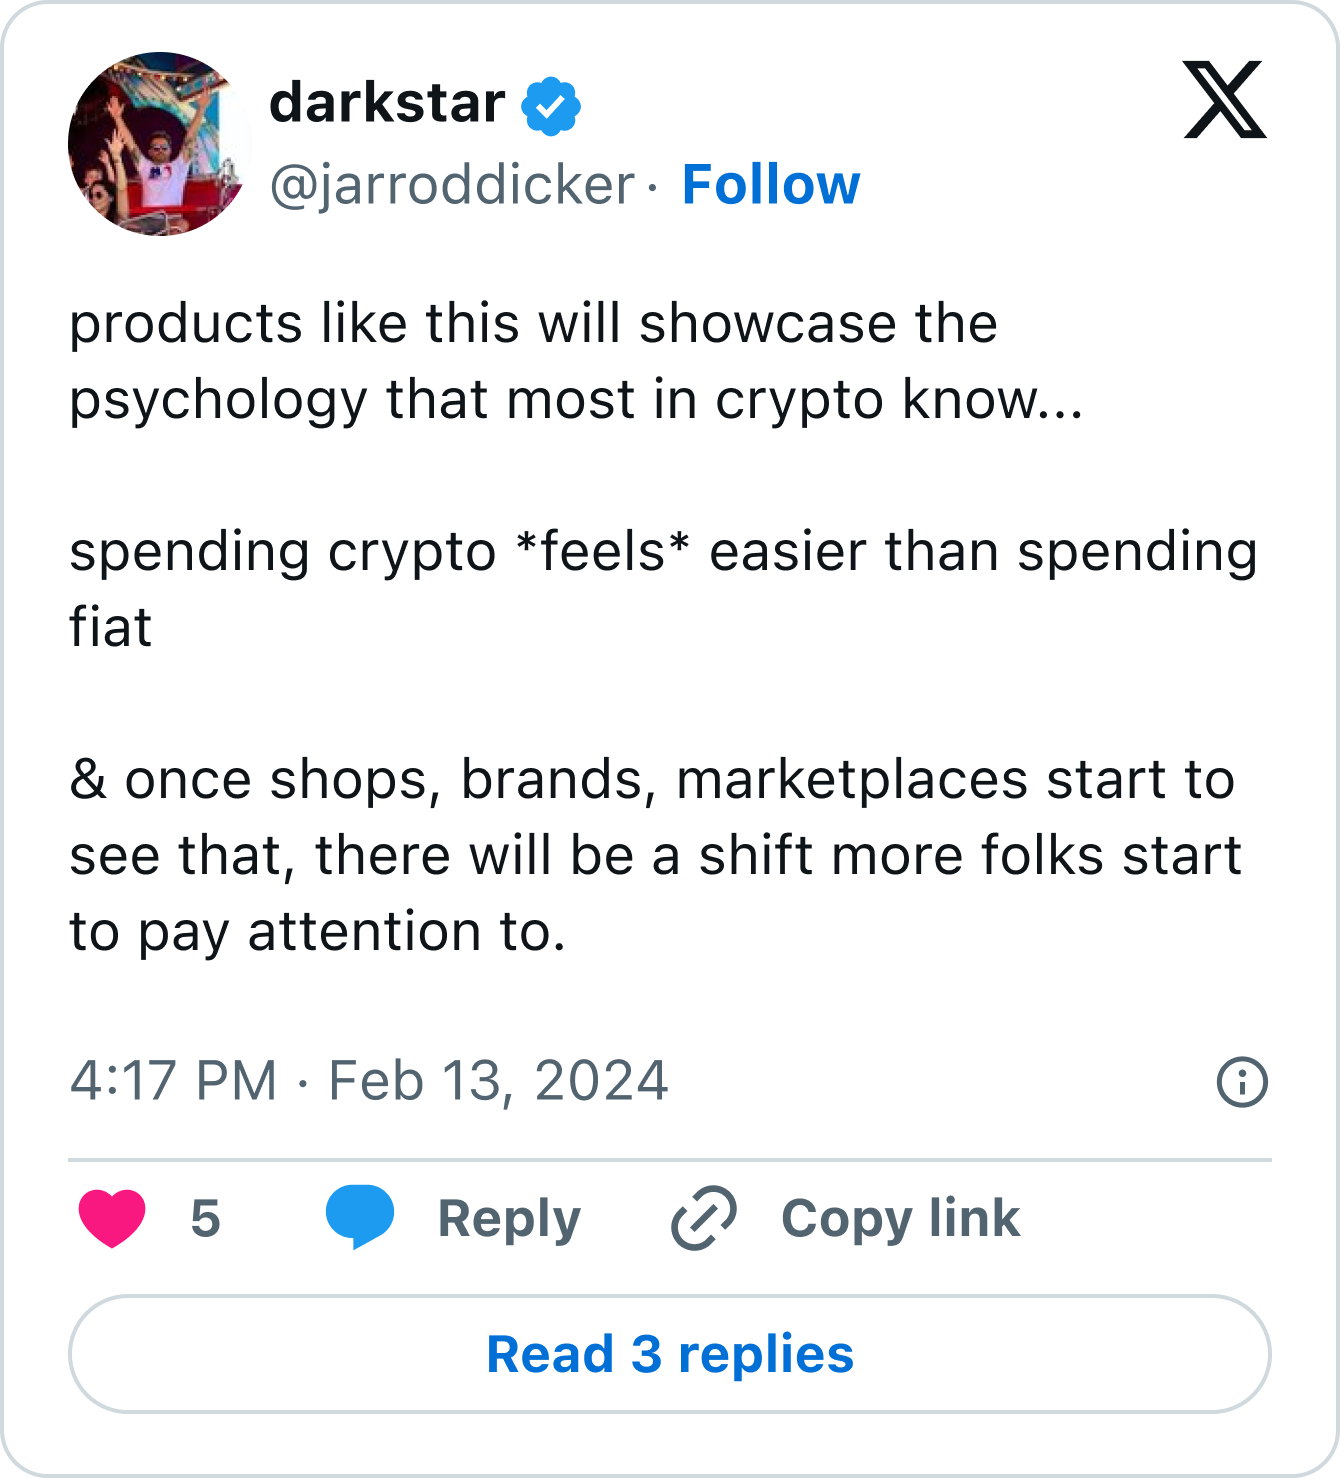Open Read 3 replies
1340x1479 pixels.
[x=670, y=1354]
